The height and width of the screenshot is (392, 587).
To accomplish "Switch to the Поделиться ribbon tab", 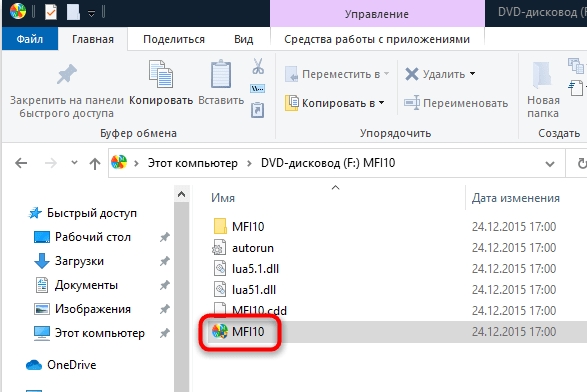I will (x=174, y=39).
